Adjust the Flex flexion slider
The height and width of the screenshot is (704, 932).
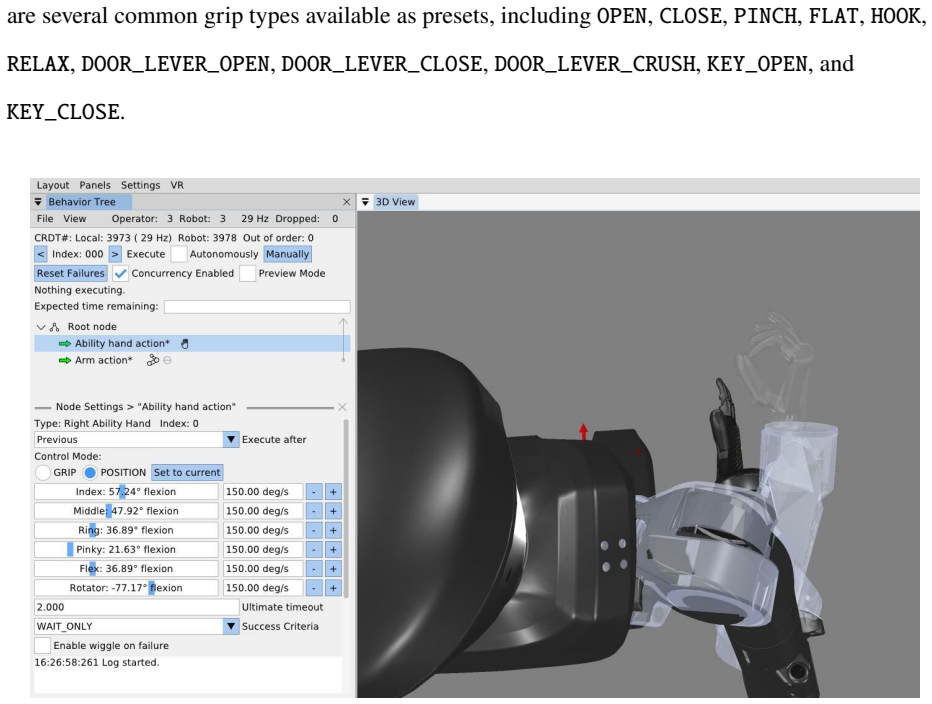click(x=126, y=568)
